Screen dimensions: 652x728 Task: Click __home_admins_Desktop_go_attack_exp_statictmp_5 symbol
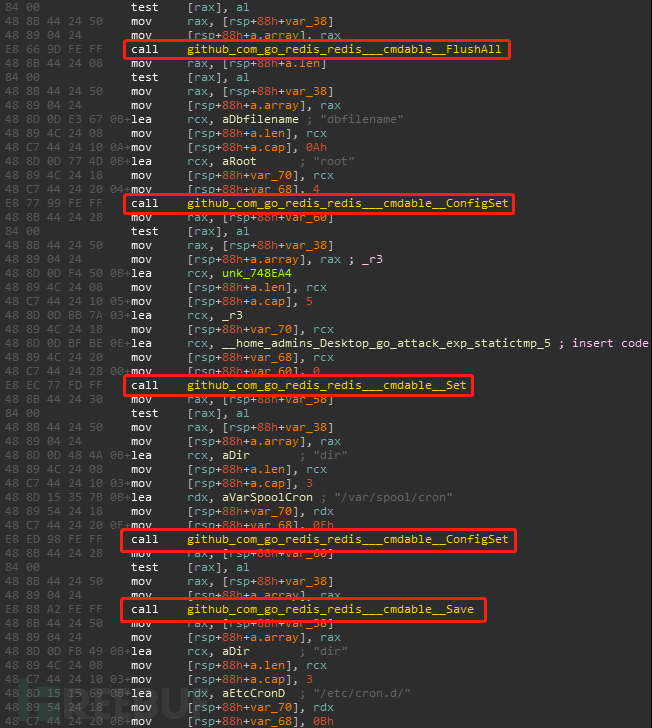pos(386,343)
